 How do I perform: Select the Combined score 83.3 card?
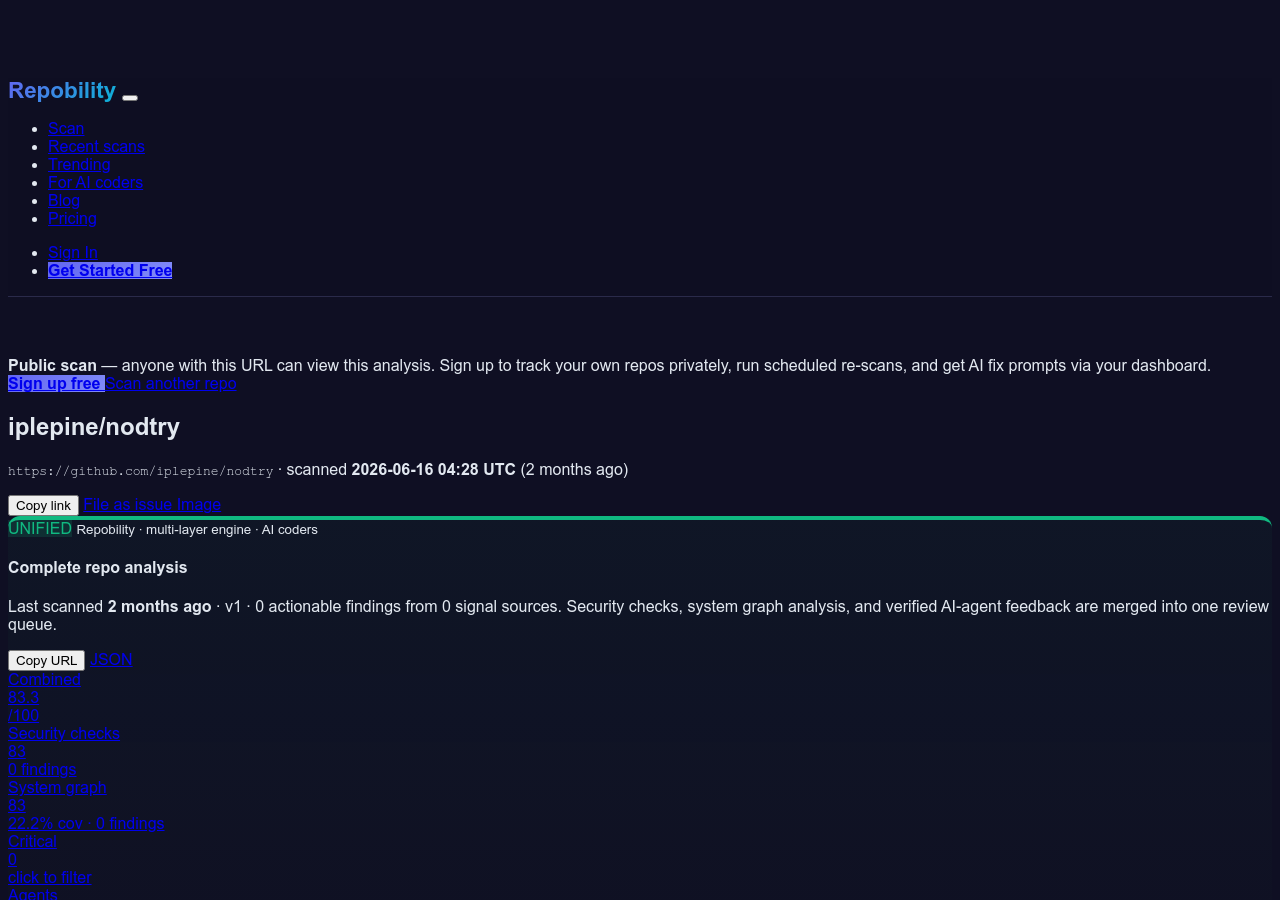tap(44, 697)
